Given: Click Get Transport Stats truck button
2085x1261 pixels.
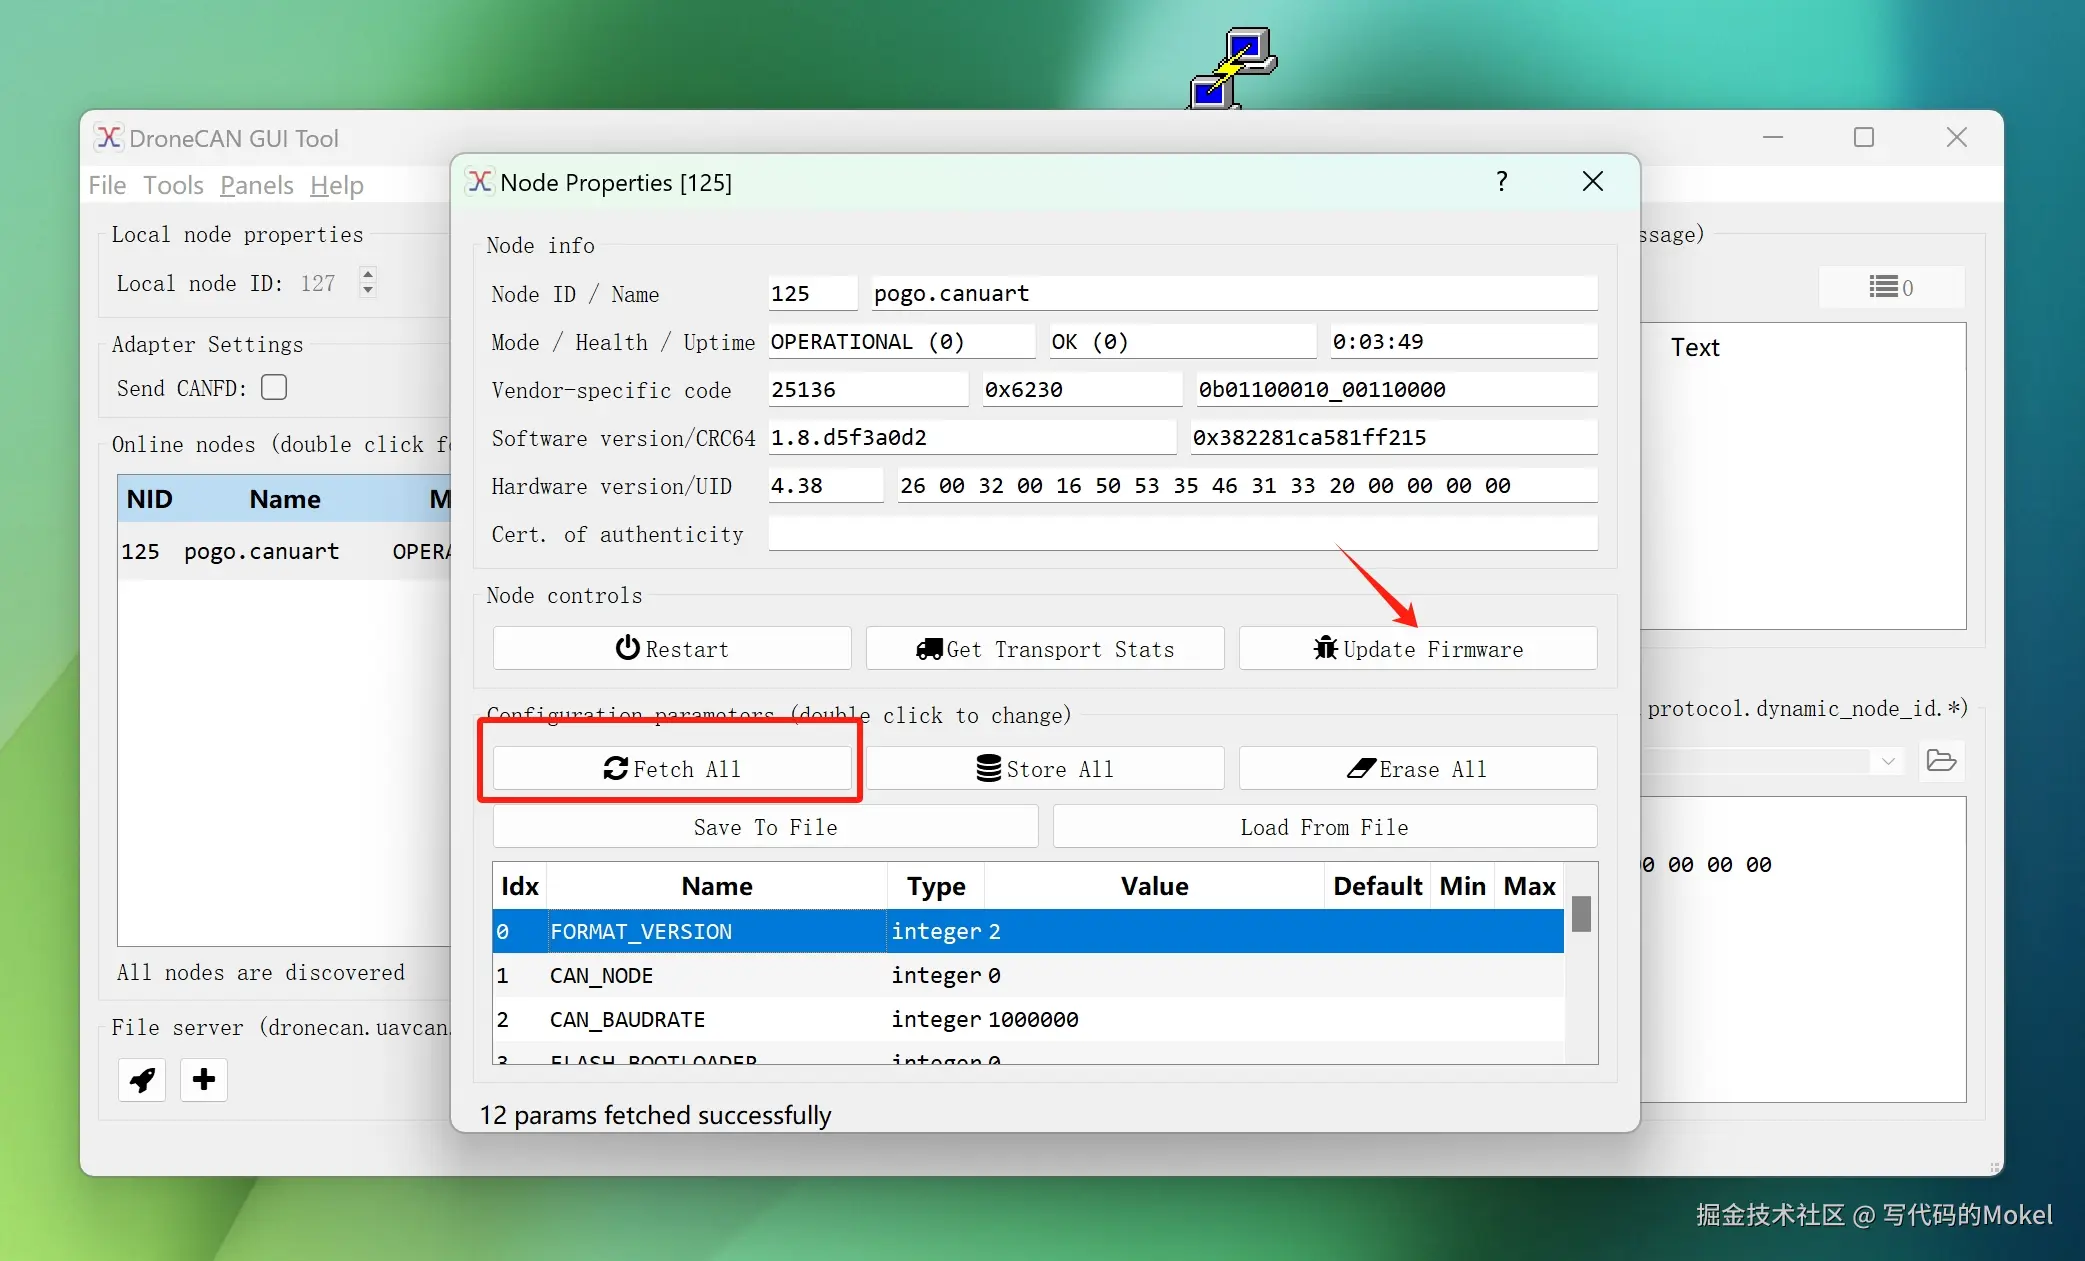Looking at the screenshot, I should 1044,649.
